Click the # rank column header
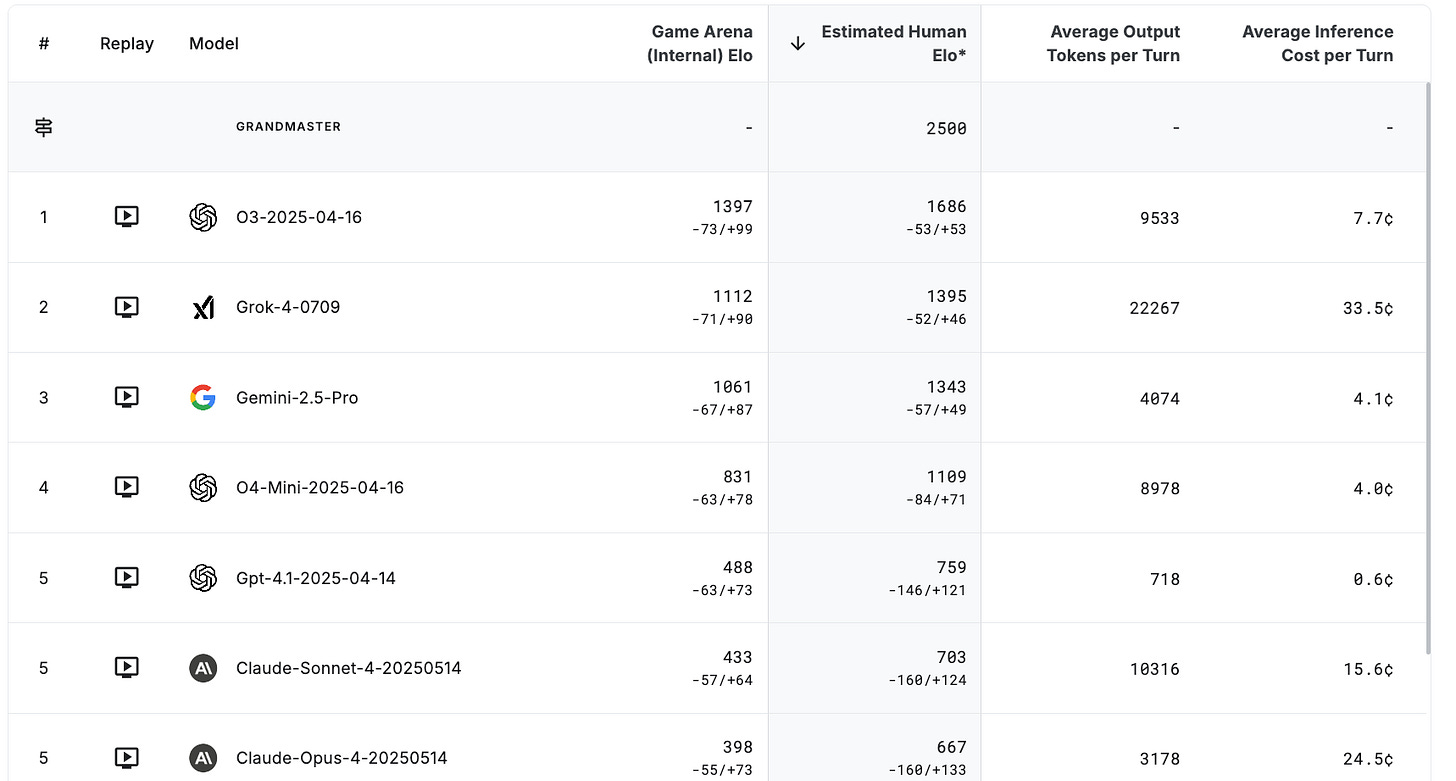 44,44
